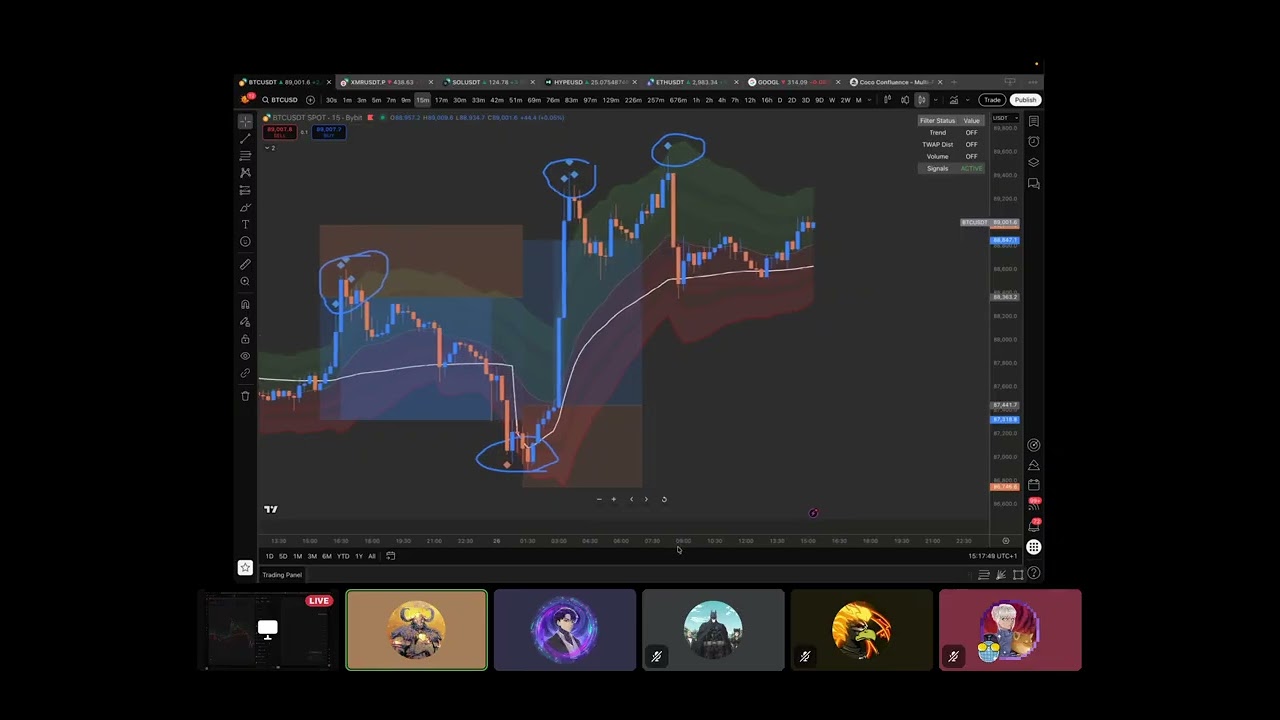
Task: Open the help center question mark
Action: pyautogui.click(x=1034, y=573)
